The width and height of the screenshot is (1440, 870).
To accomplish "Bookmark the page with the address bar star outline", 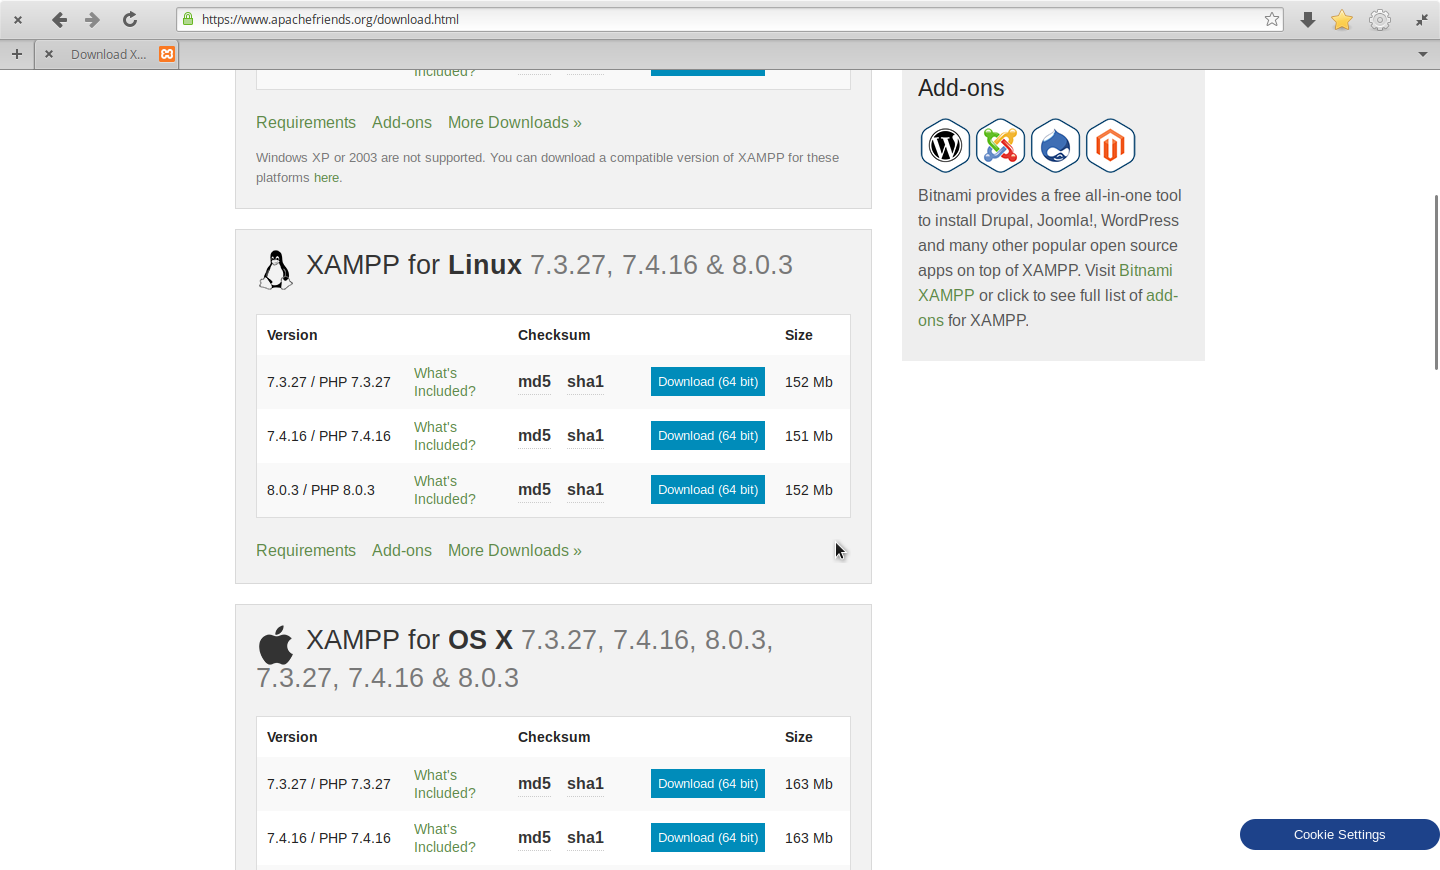I will [1272, 19].
